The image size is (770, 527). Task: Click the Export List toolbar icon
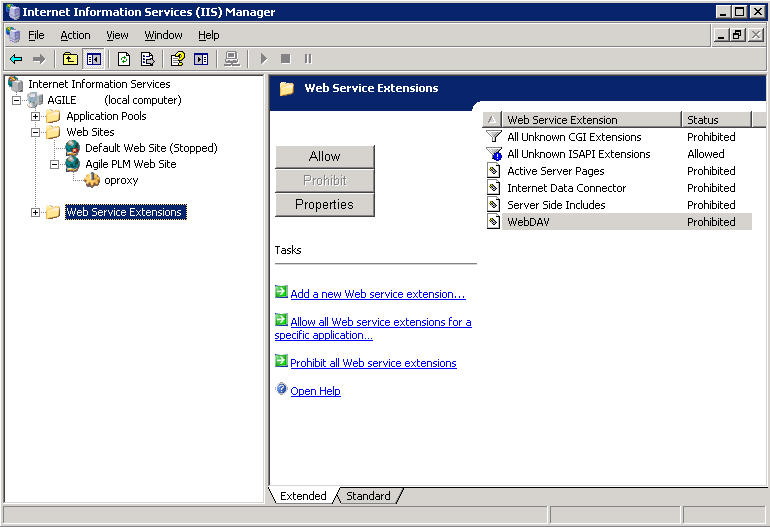147,59
